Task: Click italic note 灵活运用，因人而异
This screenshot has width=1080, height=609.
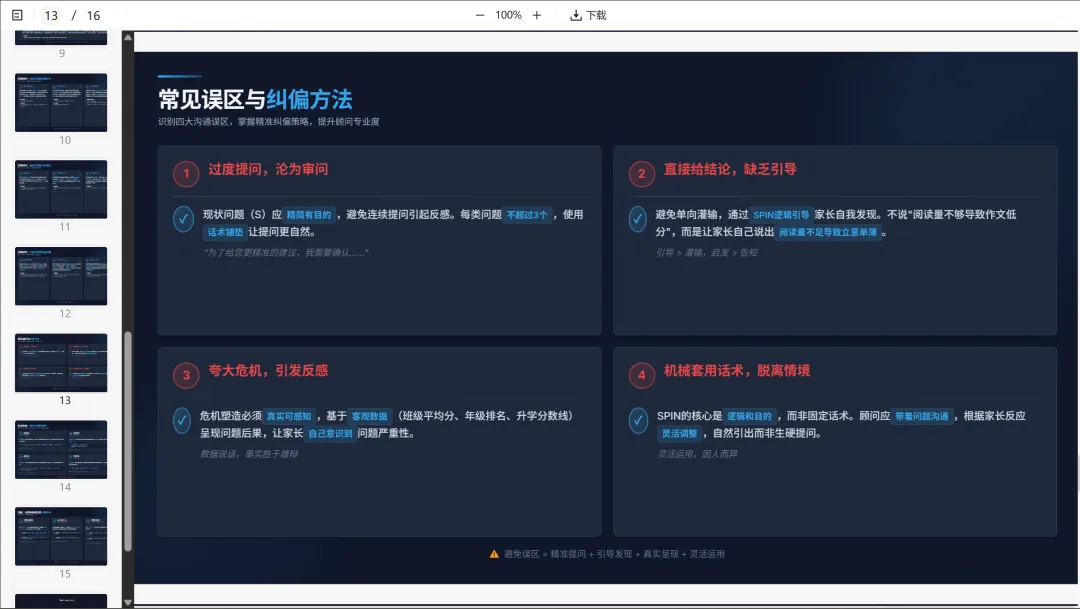Action: (696, 454)
